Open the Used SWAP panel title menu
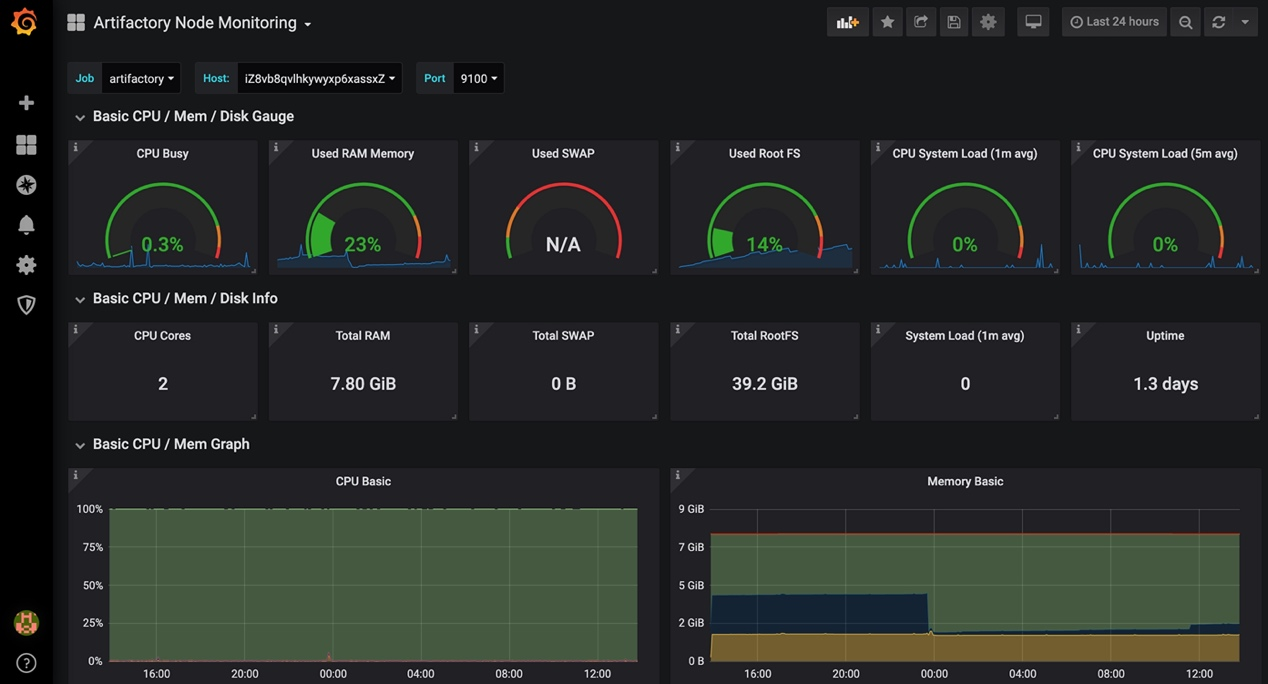The width and height of the screenshot is (1268, 684). [x=563, y=153]
